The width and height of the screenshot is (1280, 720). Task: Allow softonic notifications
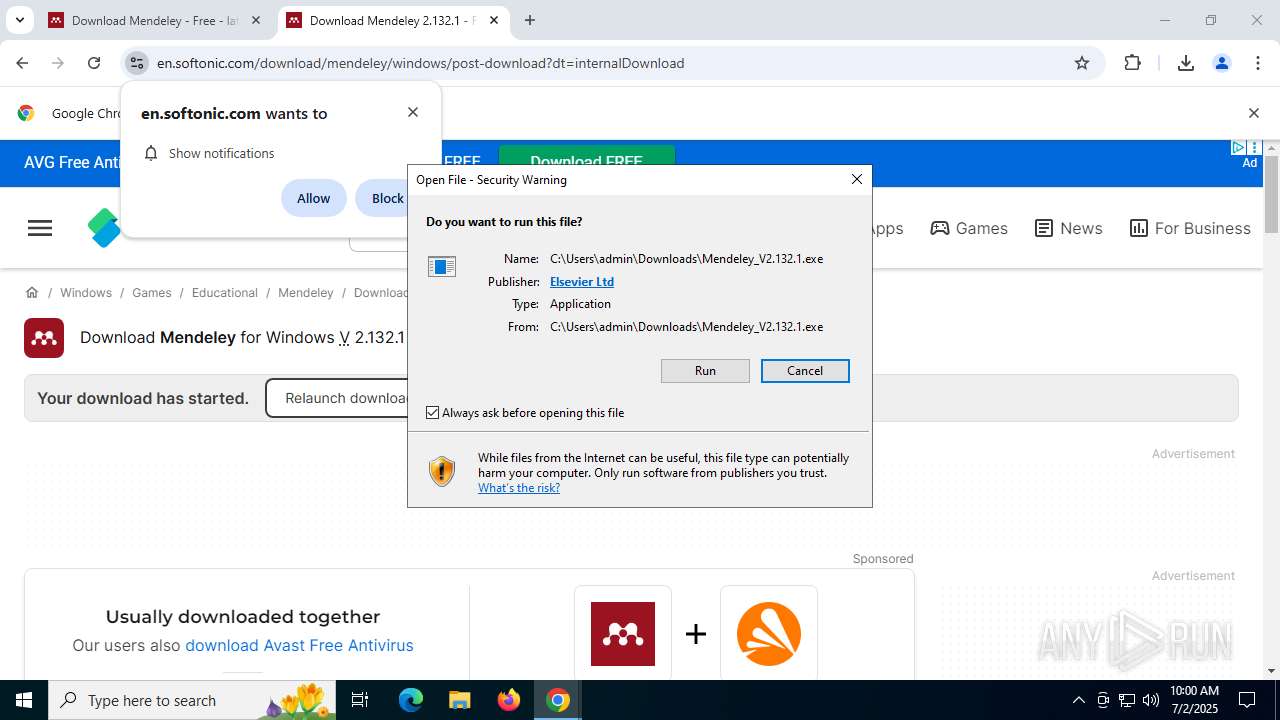(313, 198)
